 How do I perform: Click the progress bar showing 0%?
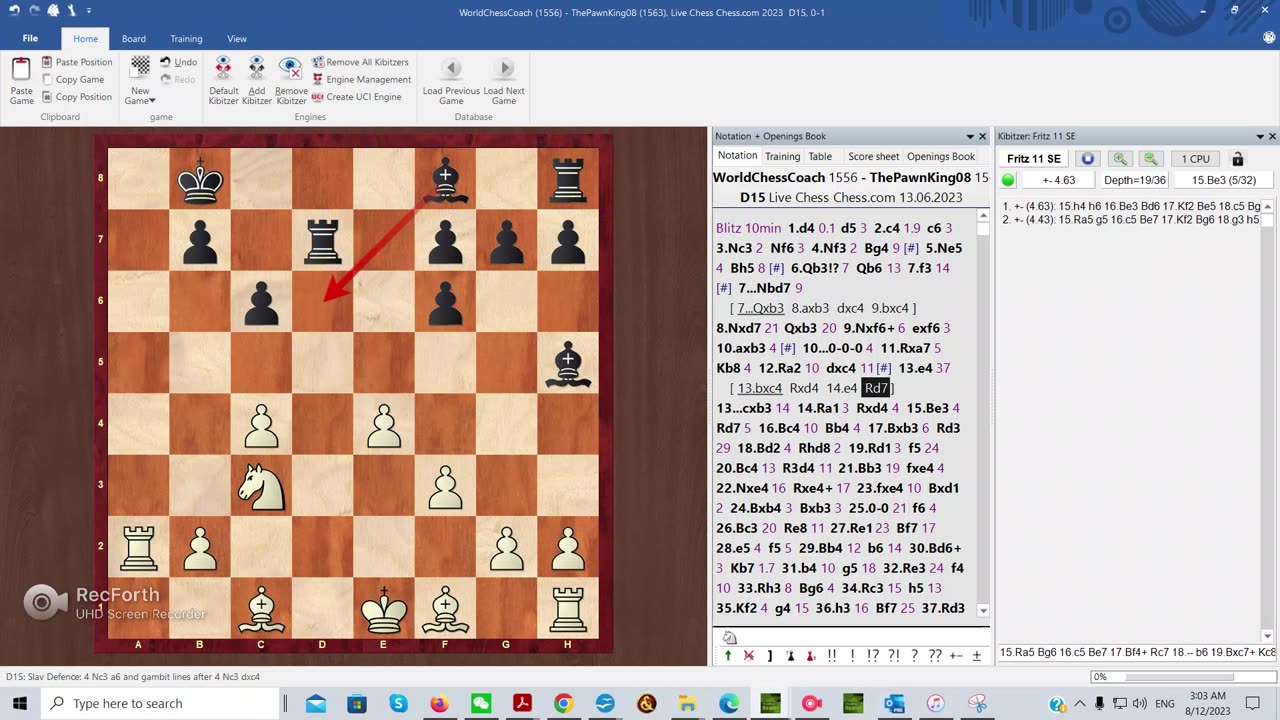coord(1182,677)
